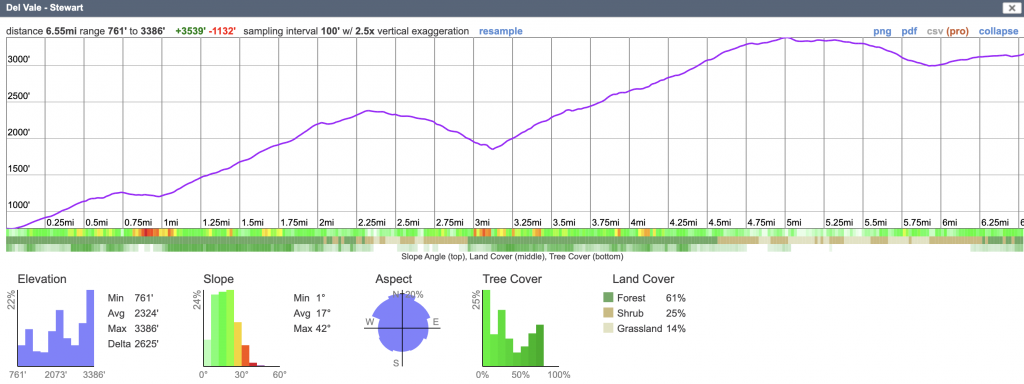Click the profile valley near 3mi
Viewport: 1024px width, 384px height.
pos(492,148)
